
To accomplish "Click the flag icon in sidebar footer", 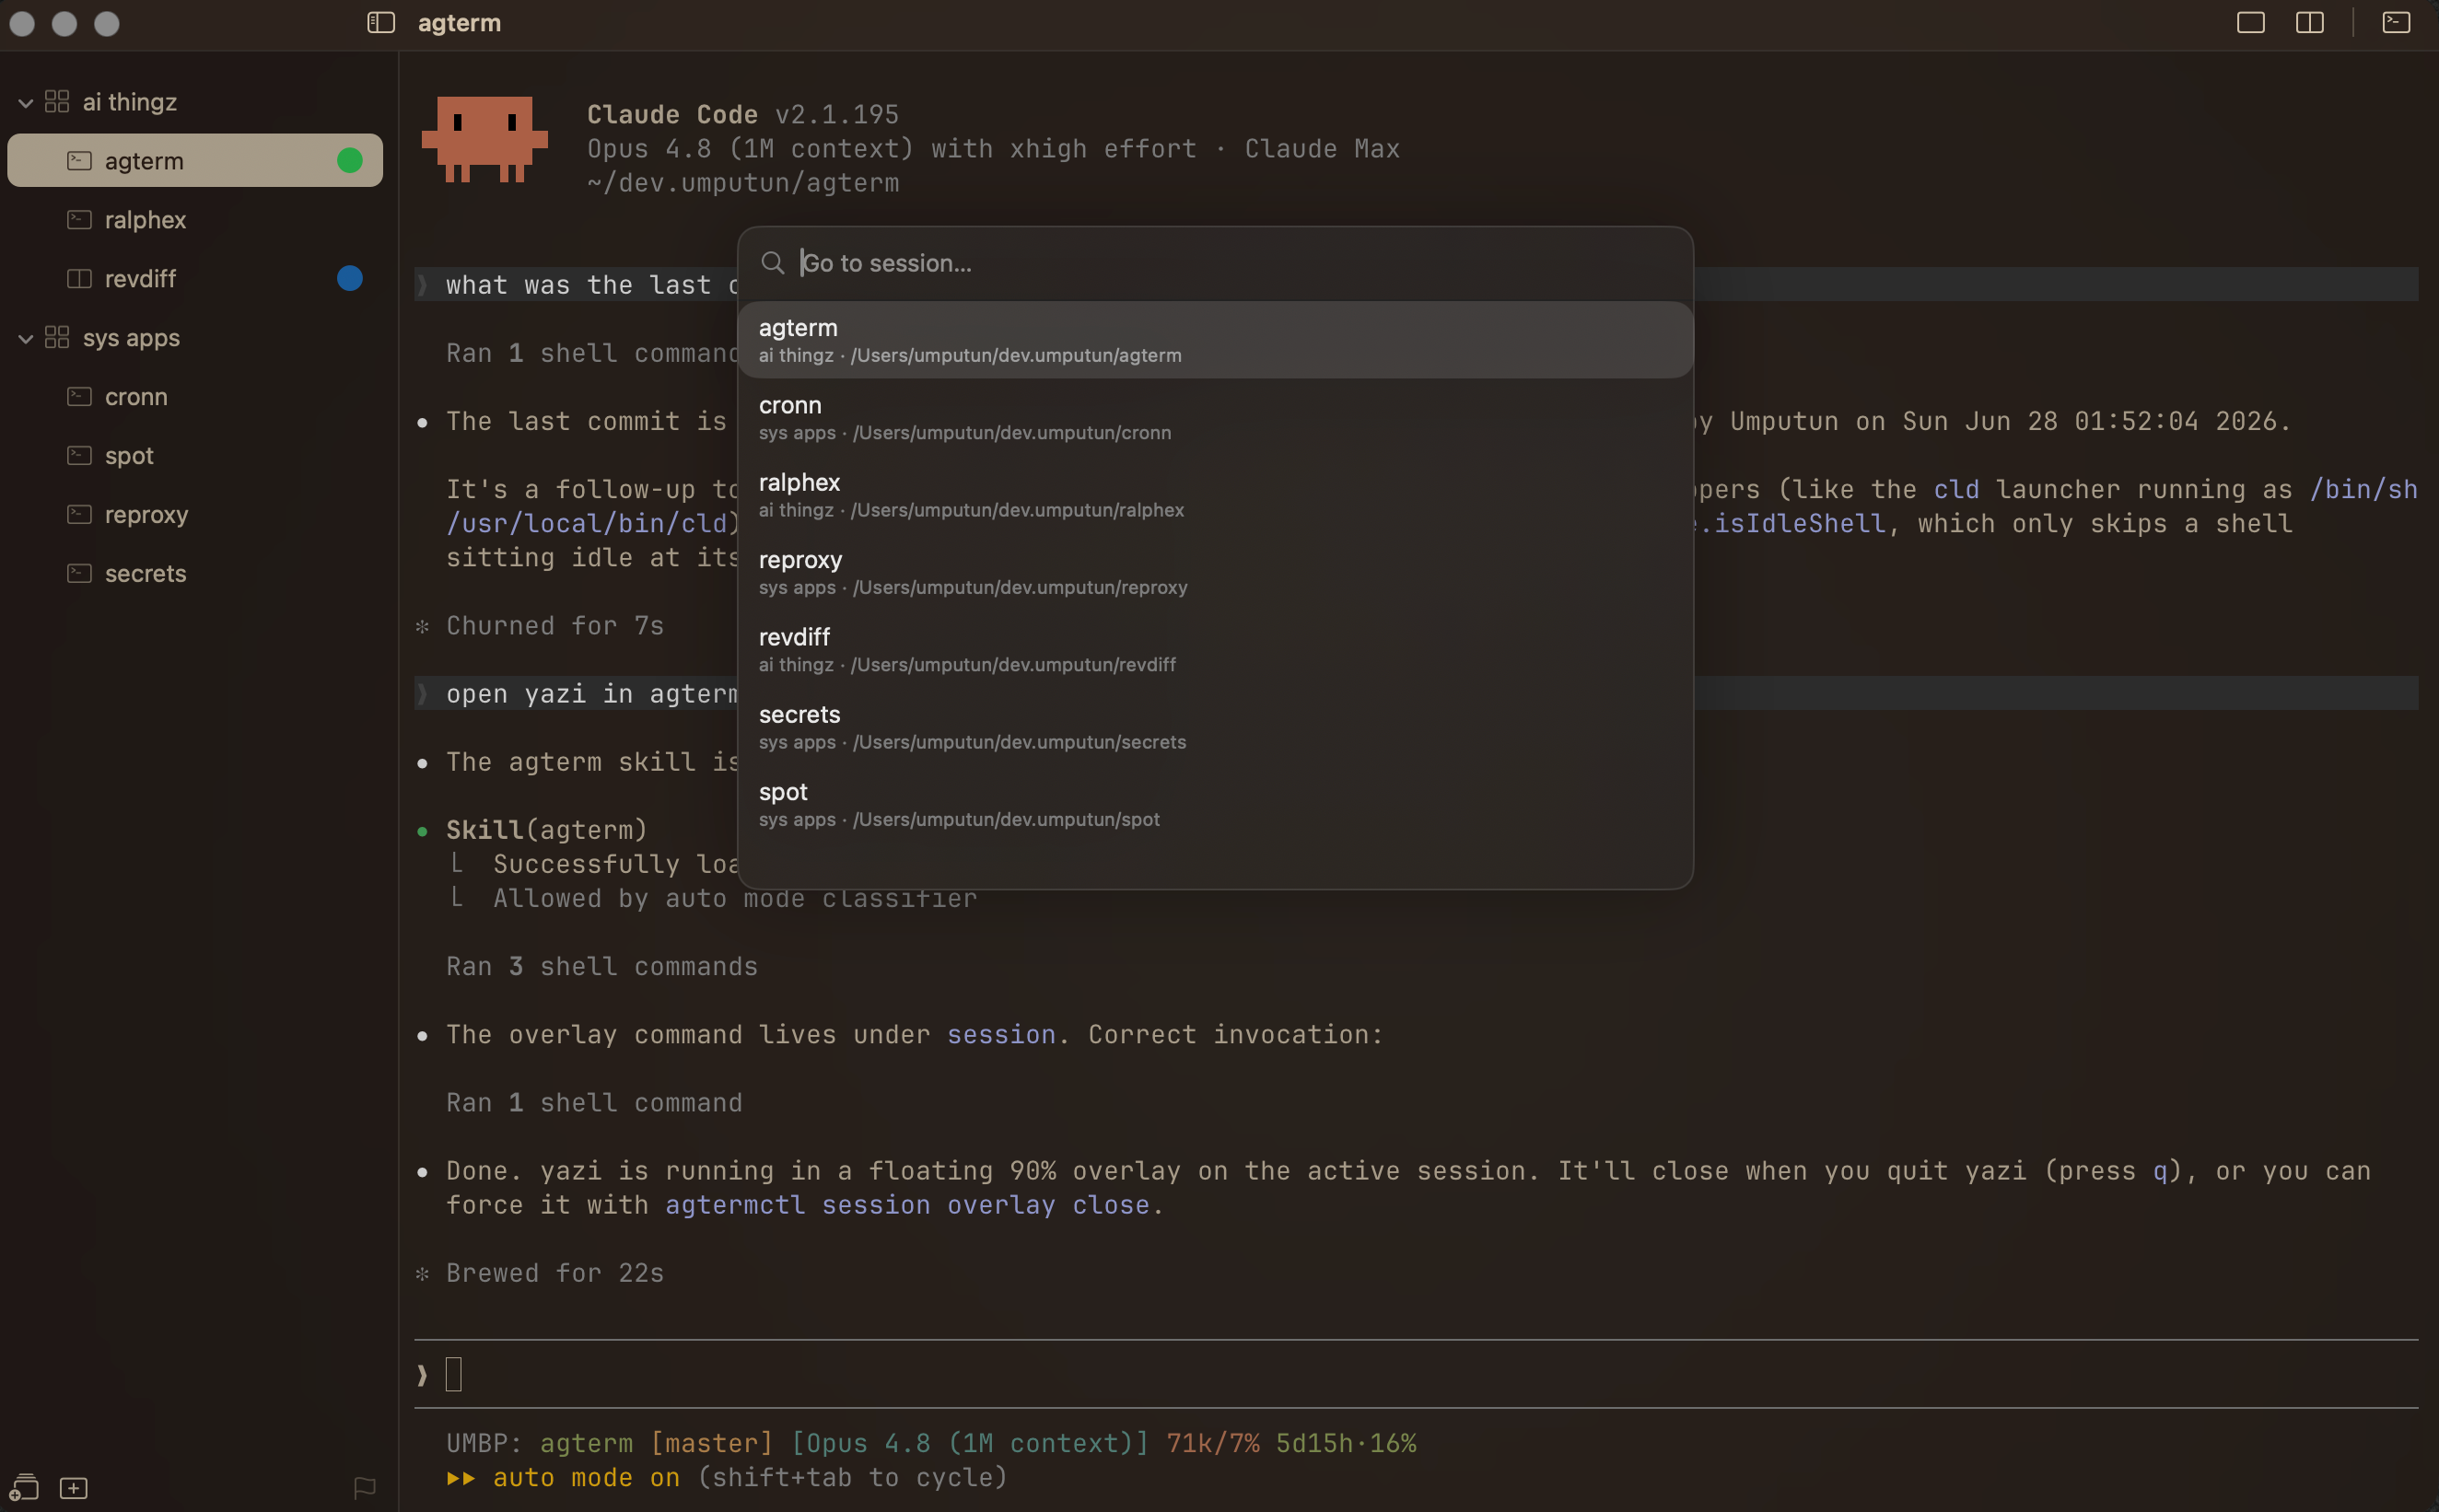I will point(365,1488).
